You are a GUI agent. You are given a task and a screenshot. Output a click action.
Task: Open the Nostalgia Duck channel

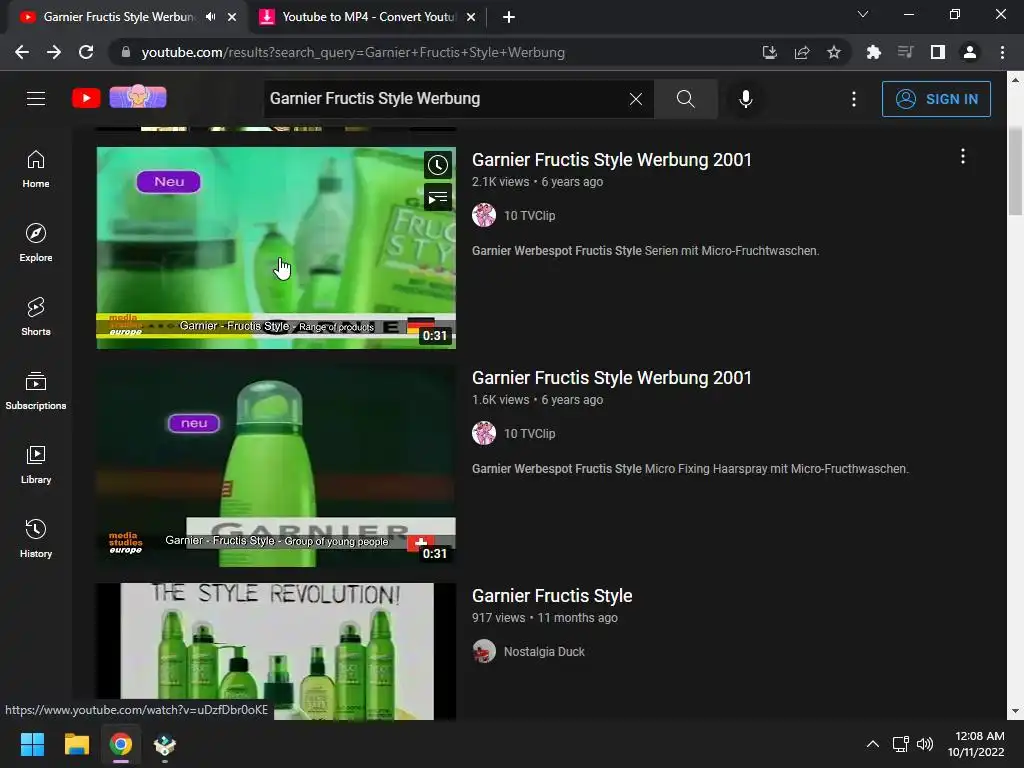coord(544,652)
